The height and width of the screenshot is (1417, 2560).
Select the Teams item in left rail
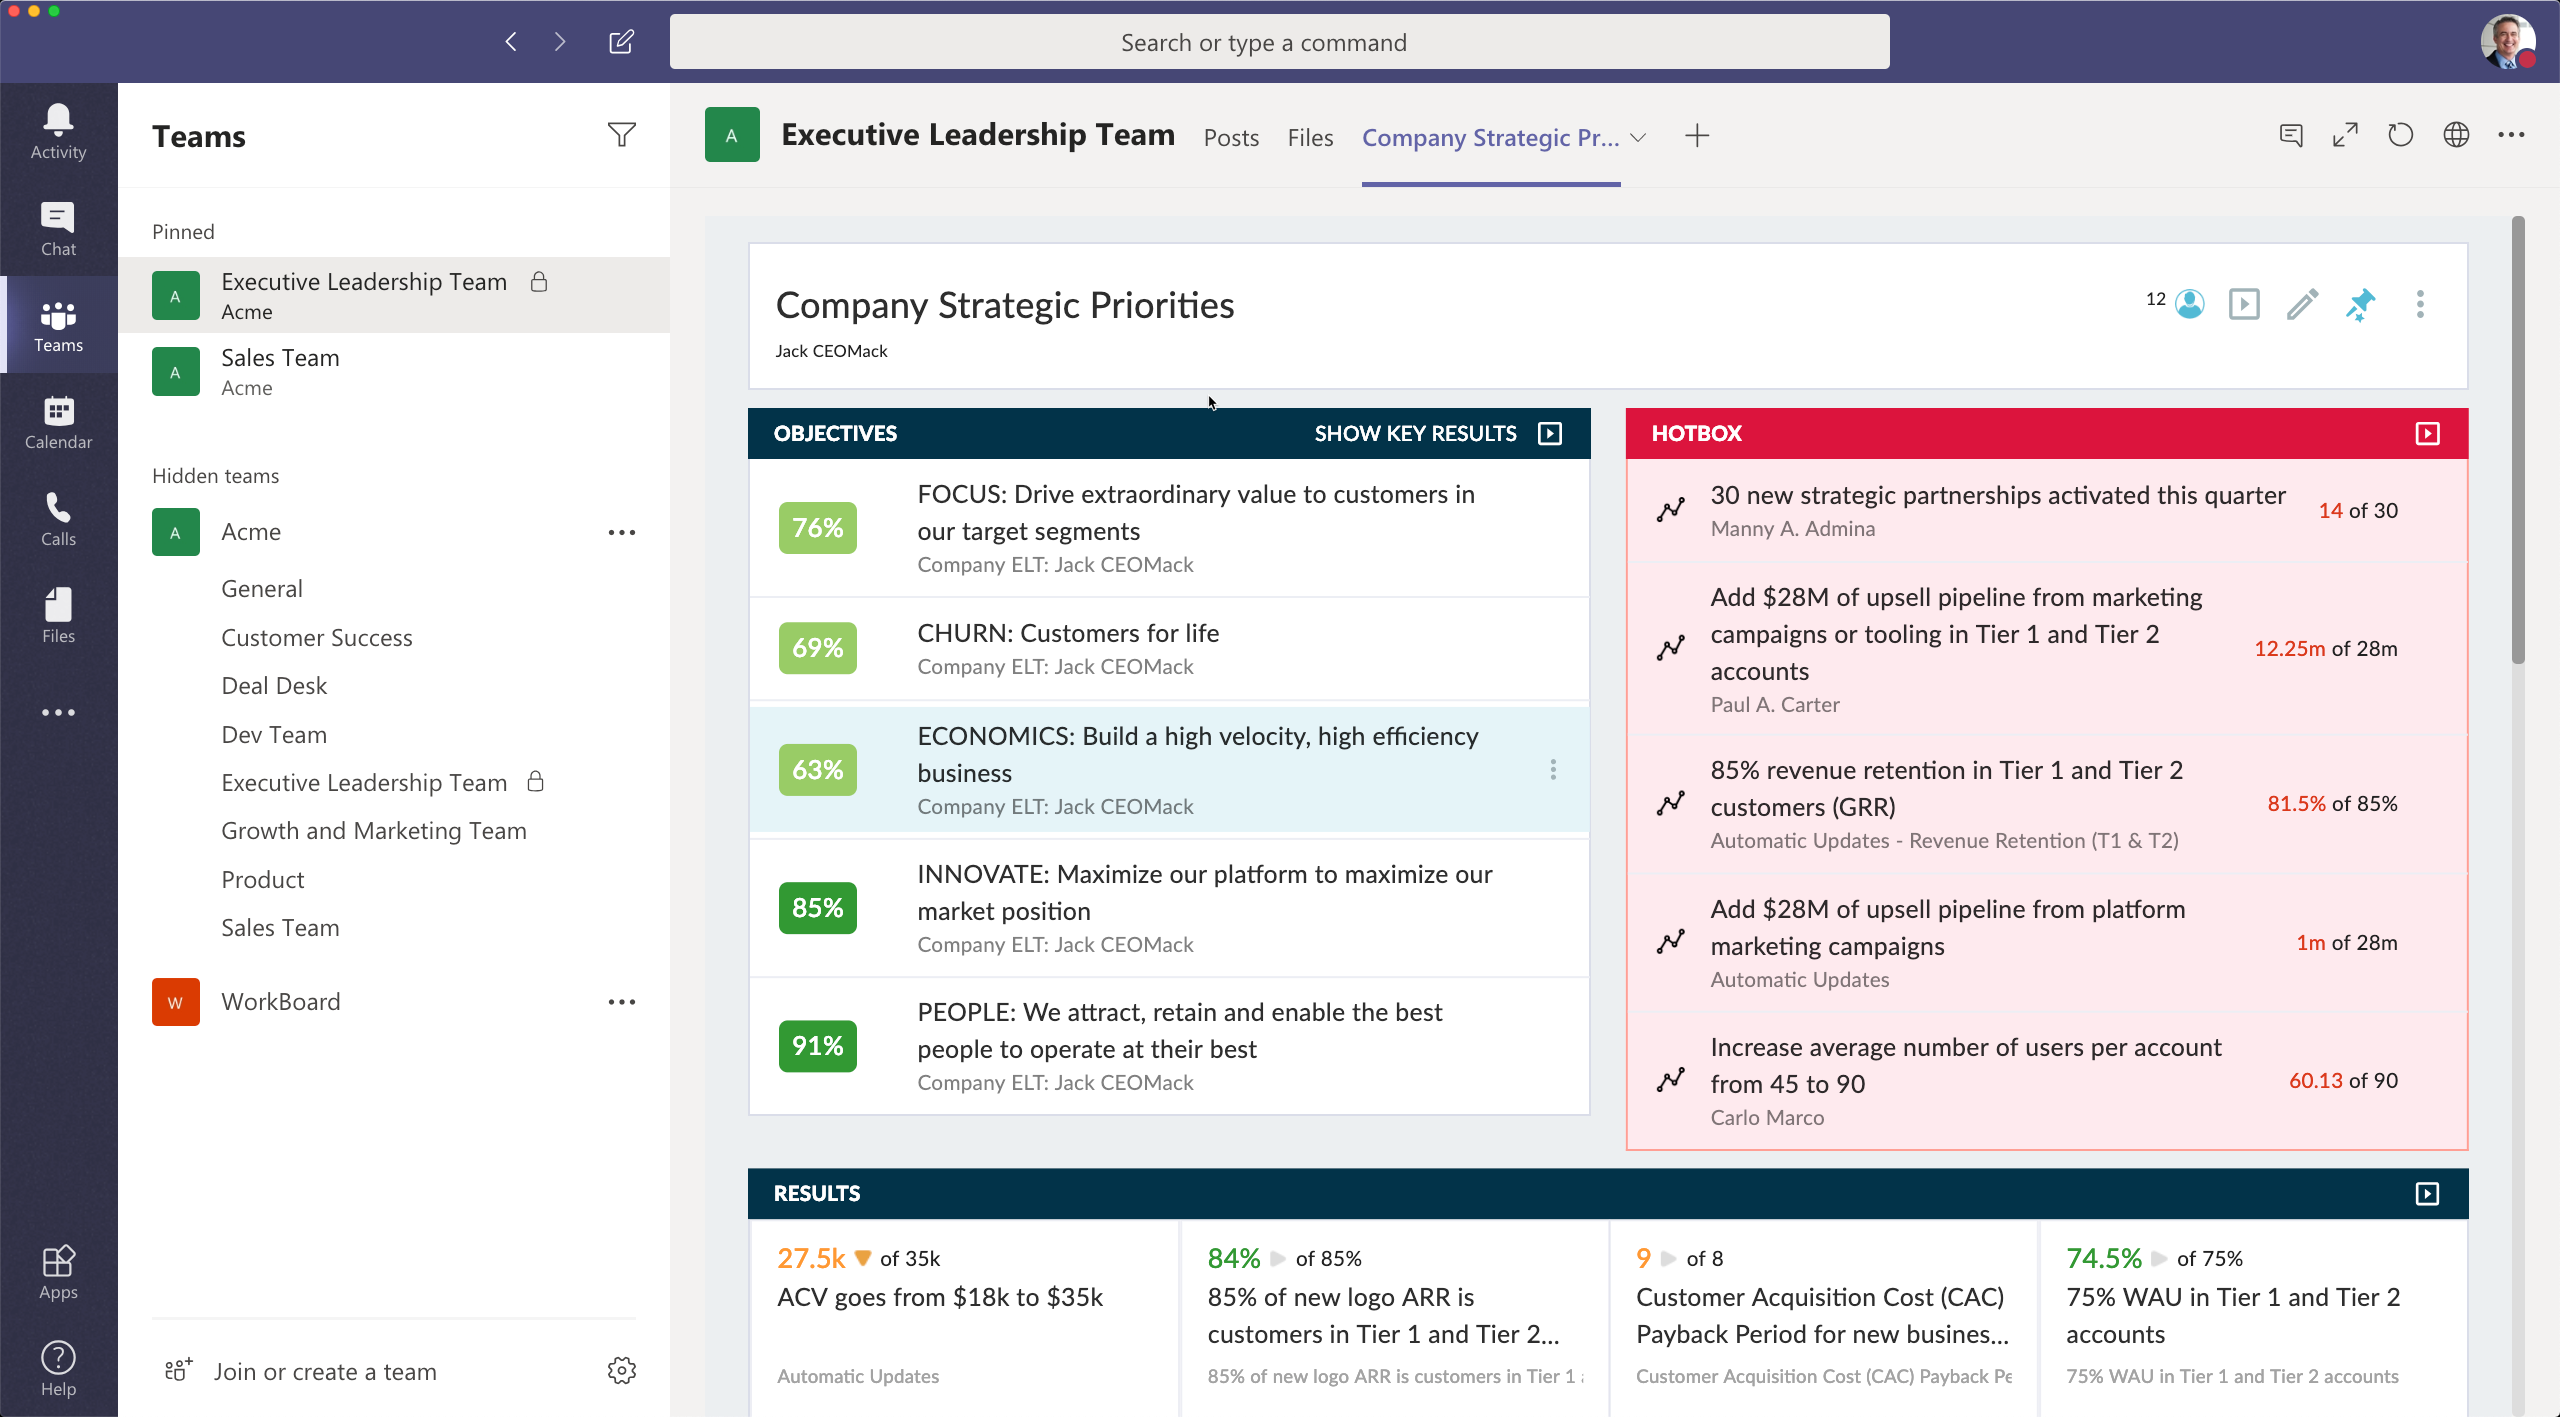click(x=58, y=325)
